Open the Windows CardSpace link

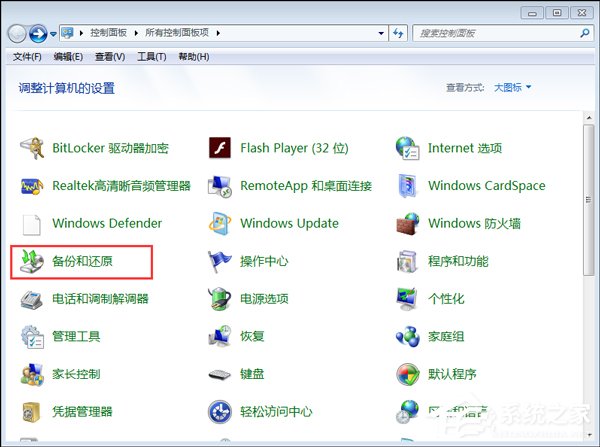click(486, 186)
